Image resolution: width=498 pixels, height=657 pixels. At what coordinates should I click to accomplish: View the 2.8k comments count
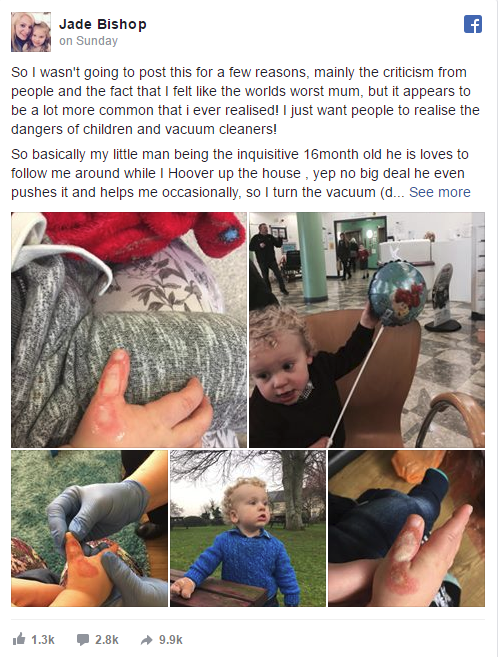[106, 640]
